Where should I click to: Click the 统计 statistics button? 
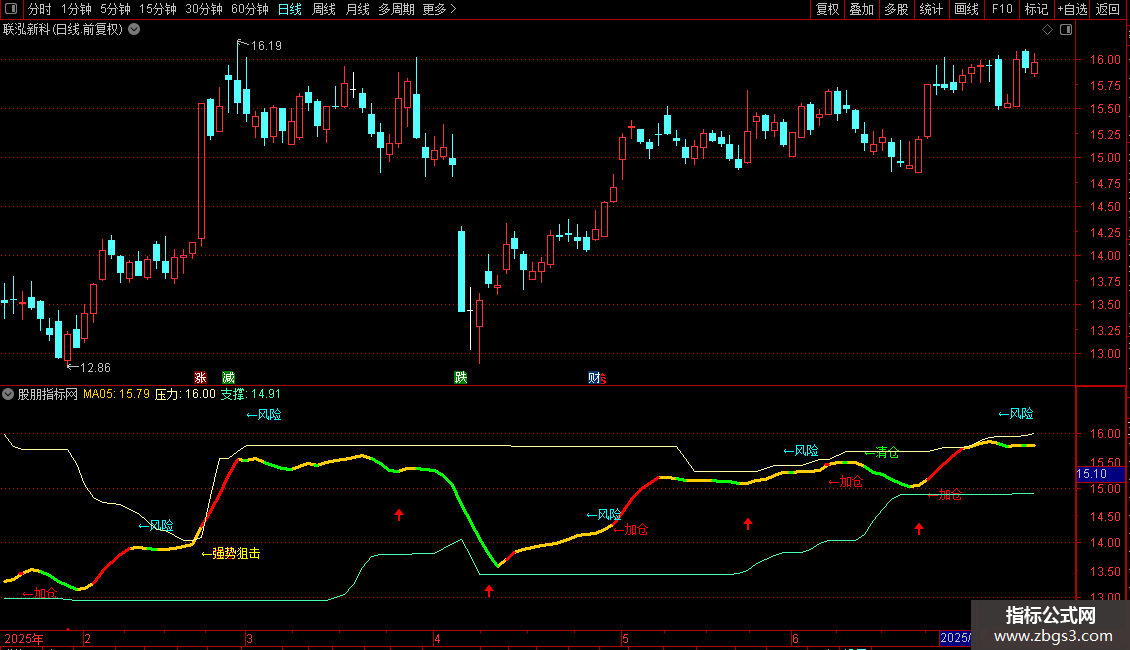tap(931, 9)
